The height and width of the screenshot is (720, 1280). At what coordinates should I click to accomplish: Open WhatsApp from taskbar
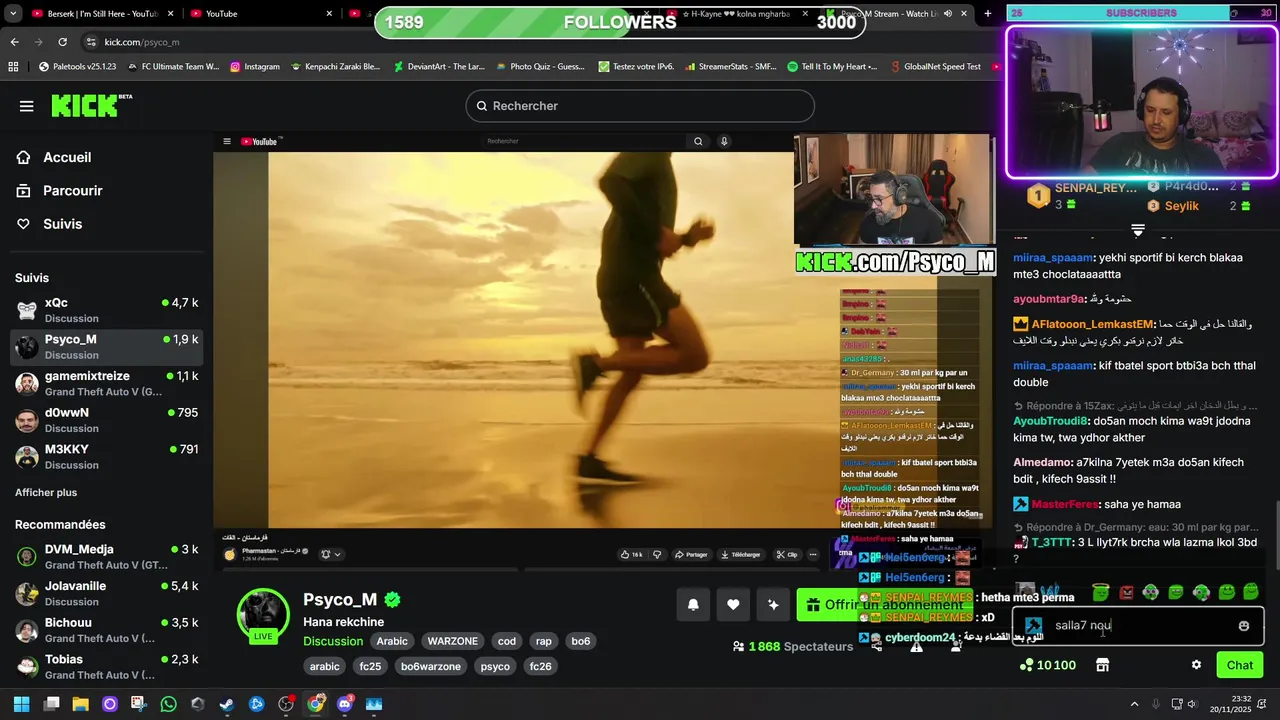pyautogui.click(x=169, y=704)
